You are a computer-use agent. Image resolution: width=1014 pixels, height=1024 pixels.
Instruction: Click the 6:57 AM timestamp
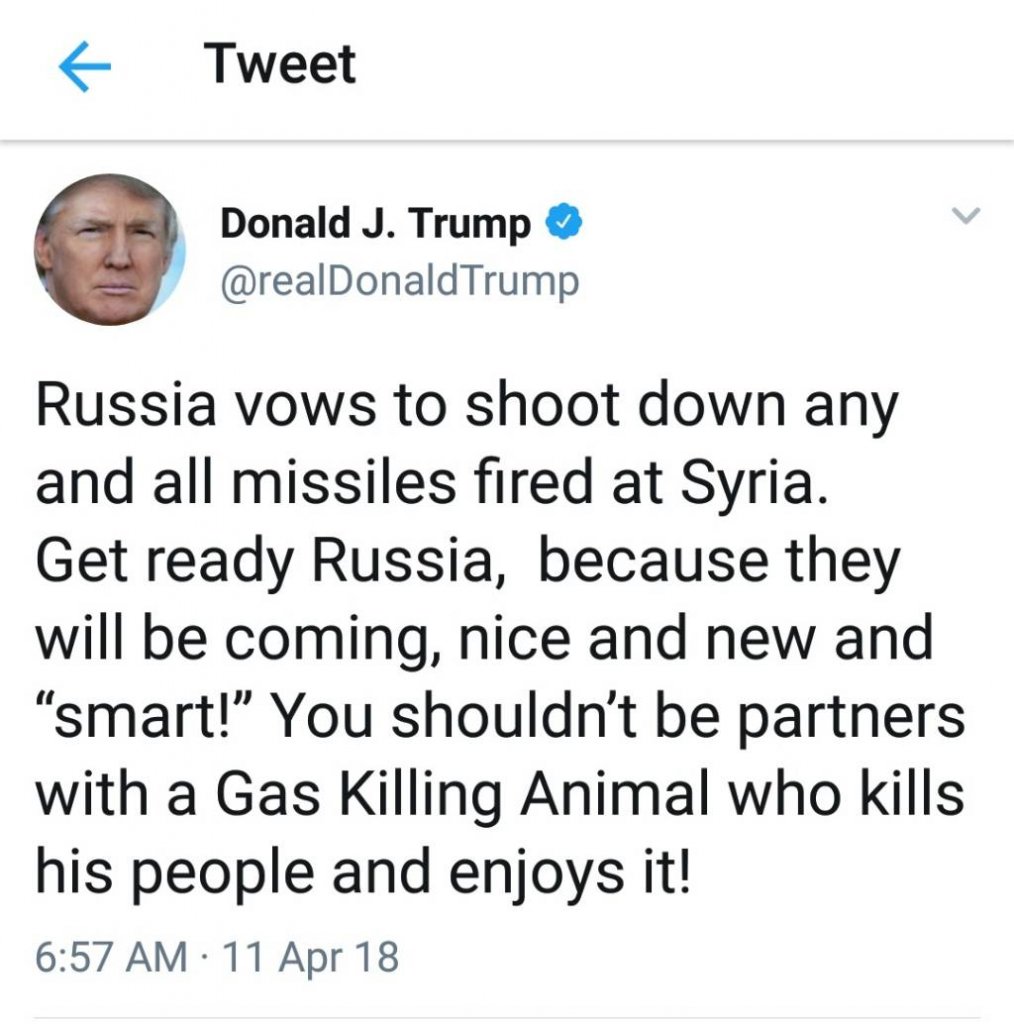click(111, 957)
